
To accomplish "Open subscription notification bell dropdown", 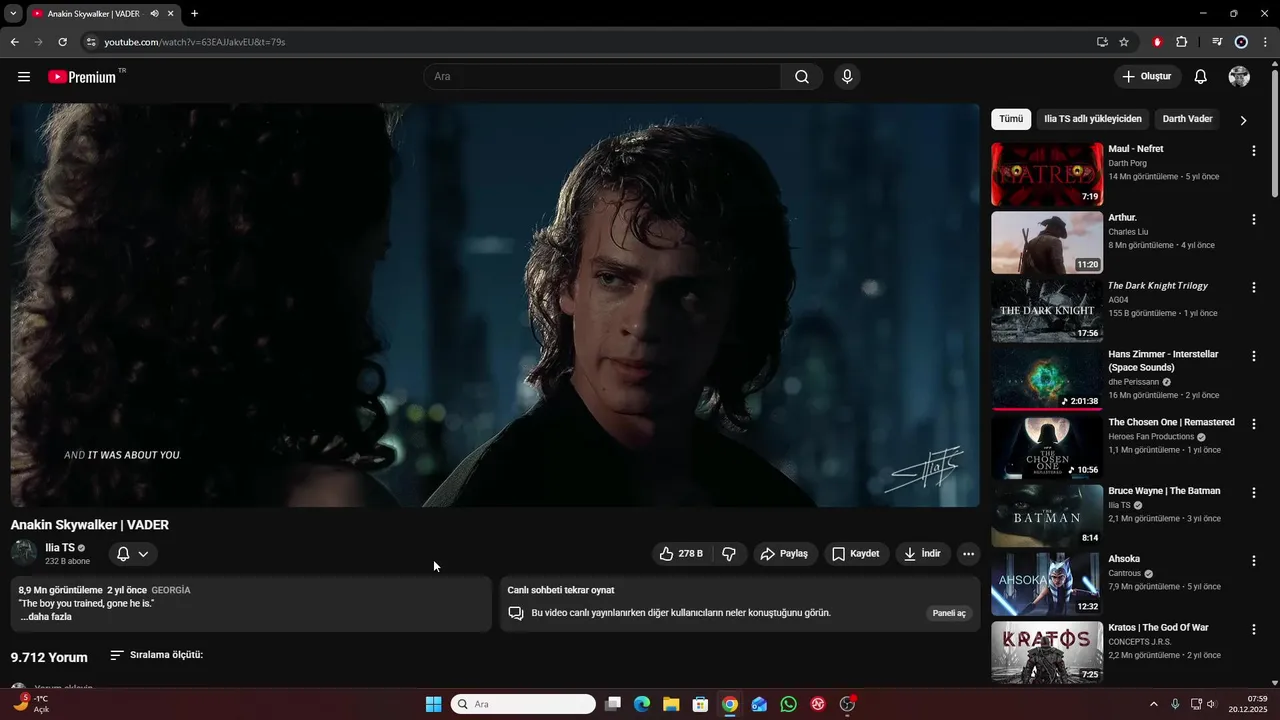I will tap(132, 554).
